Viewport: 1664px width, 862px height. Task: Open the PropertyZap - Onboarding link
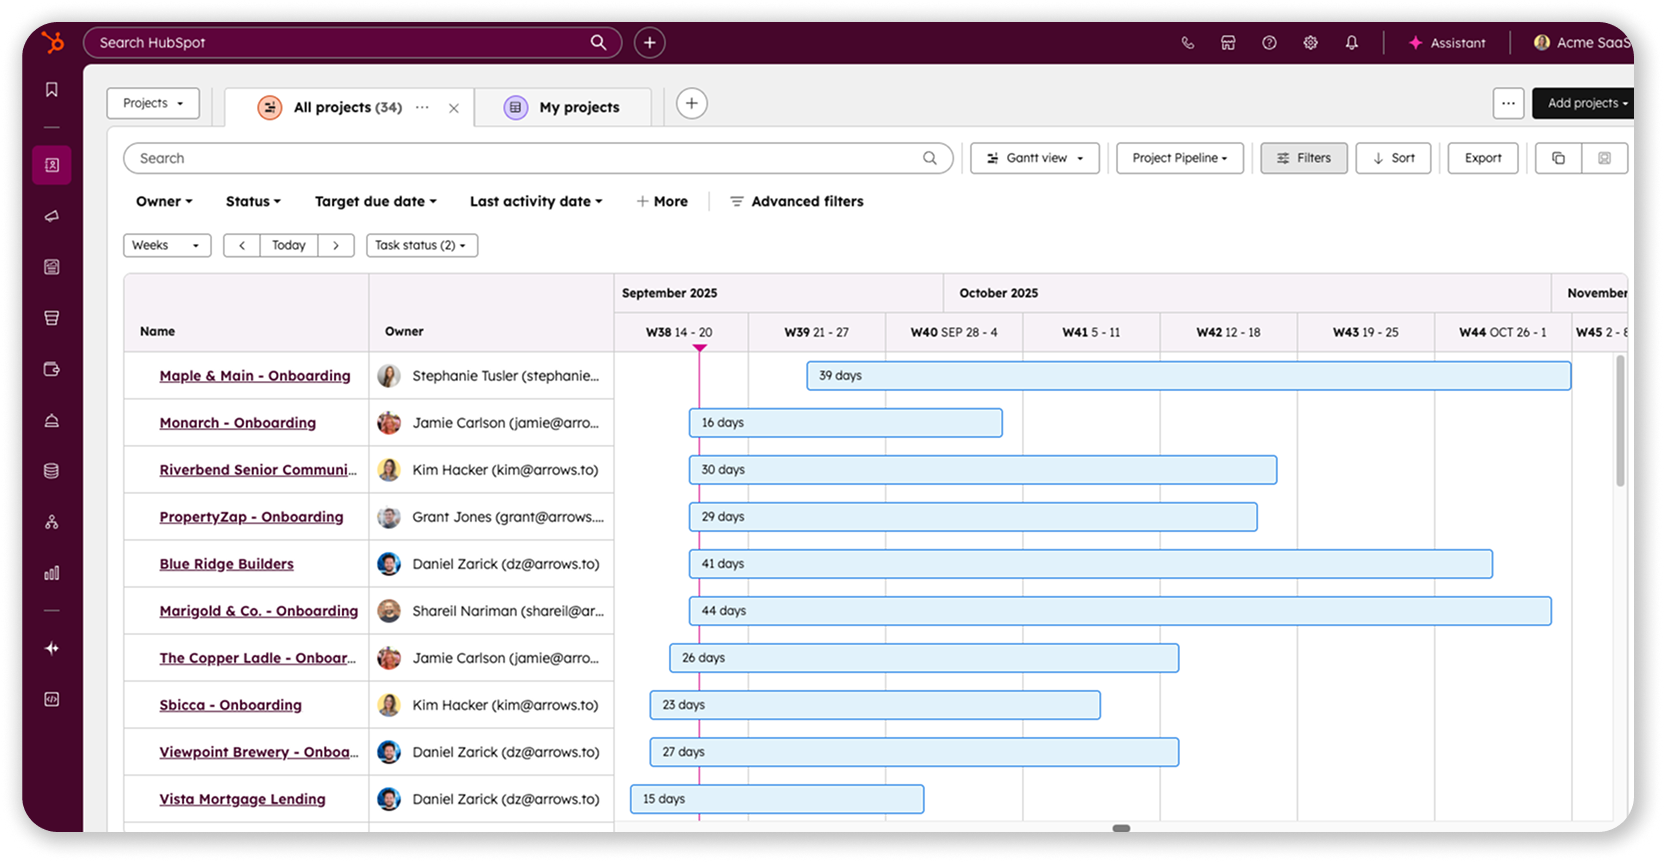coord(251,517)
